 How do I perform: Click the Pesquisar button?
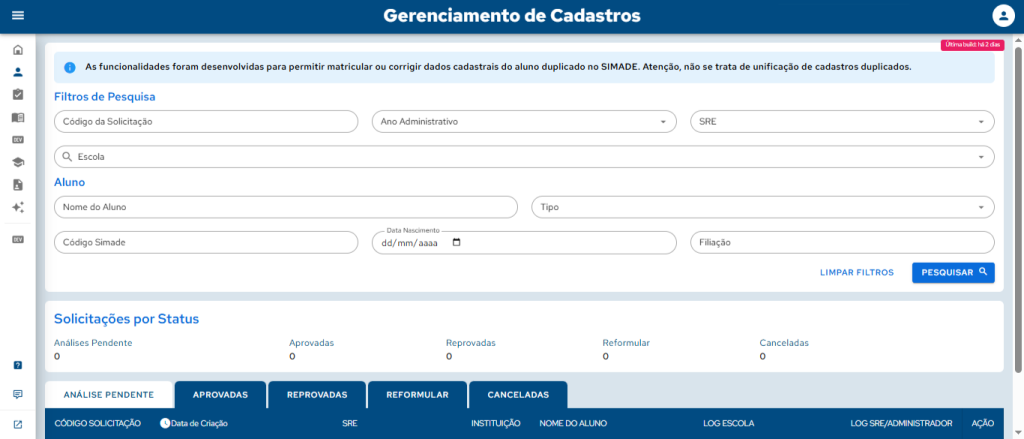point(953,272)
